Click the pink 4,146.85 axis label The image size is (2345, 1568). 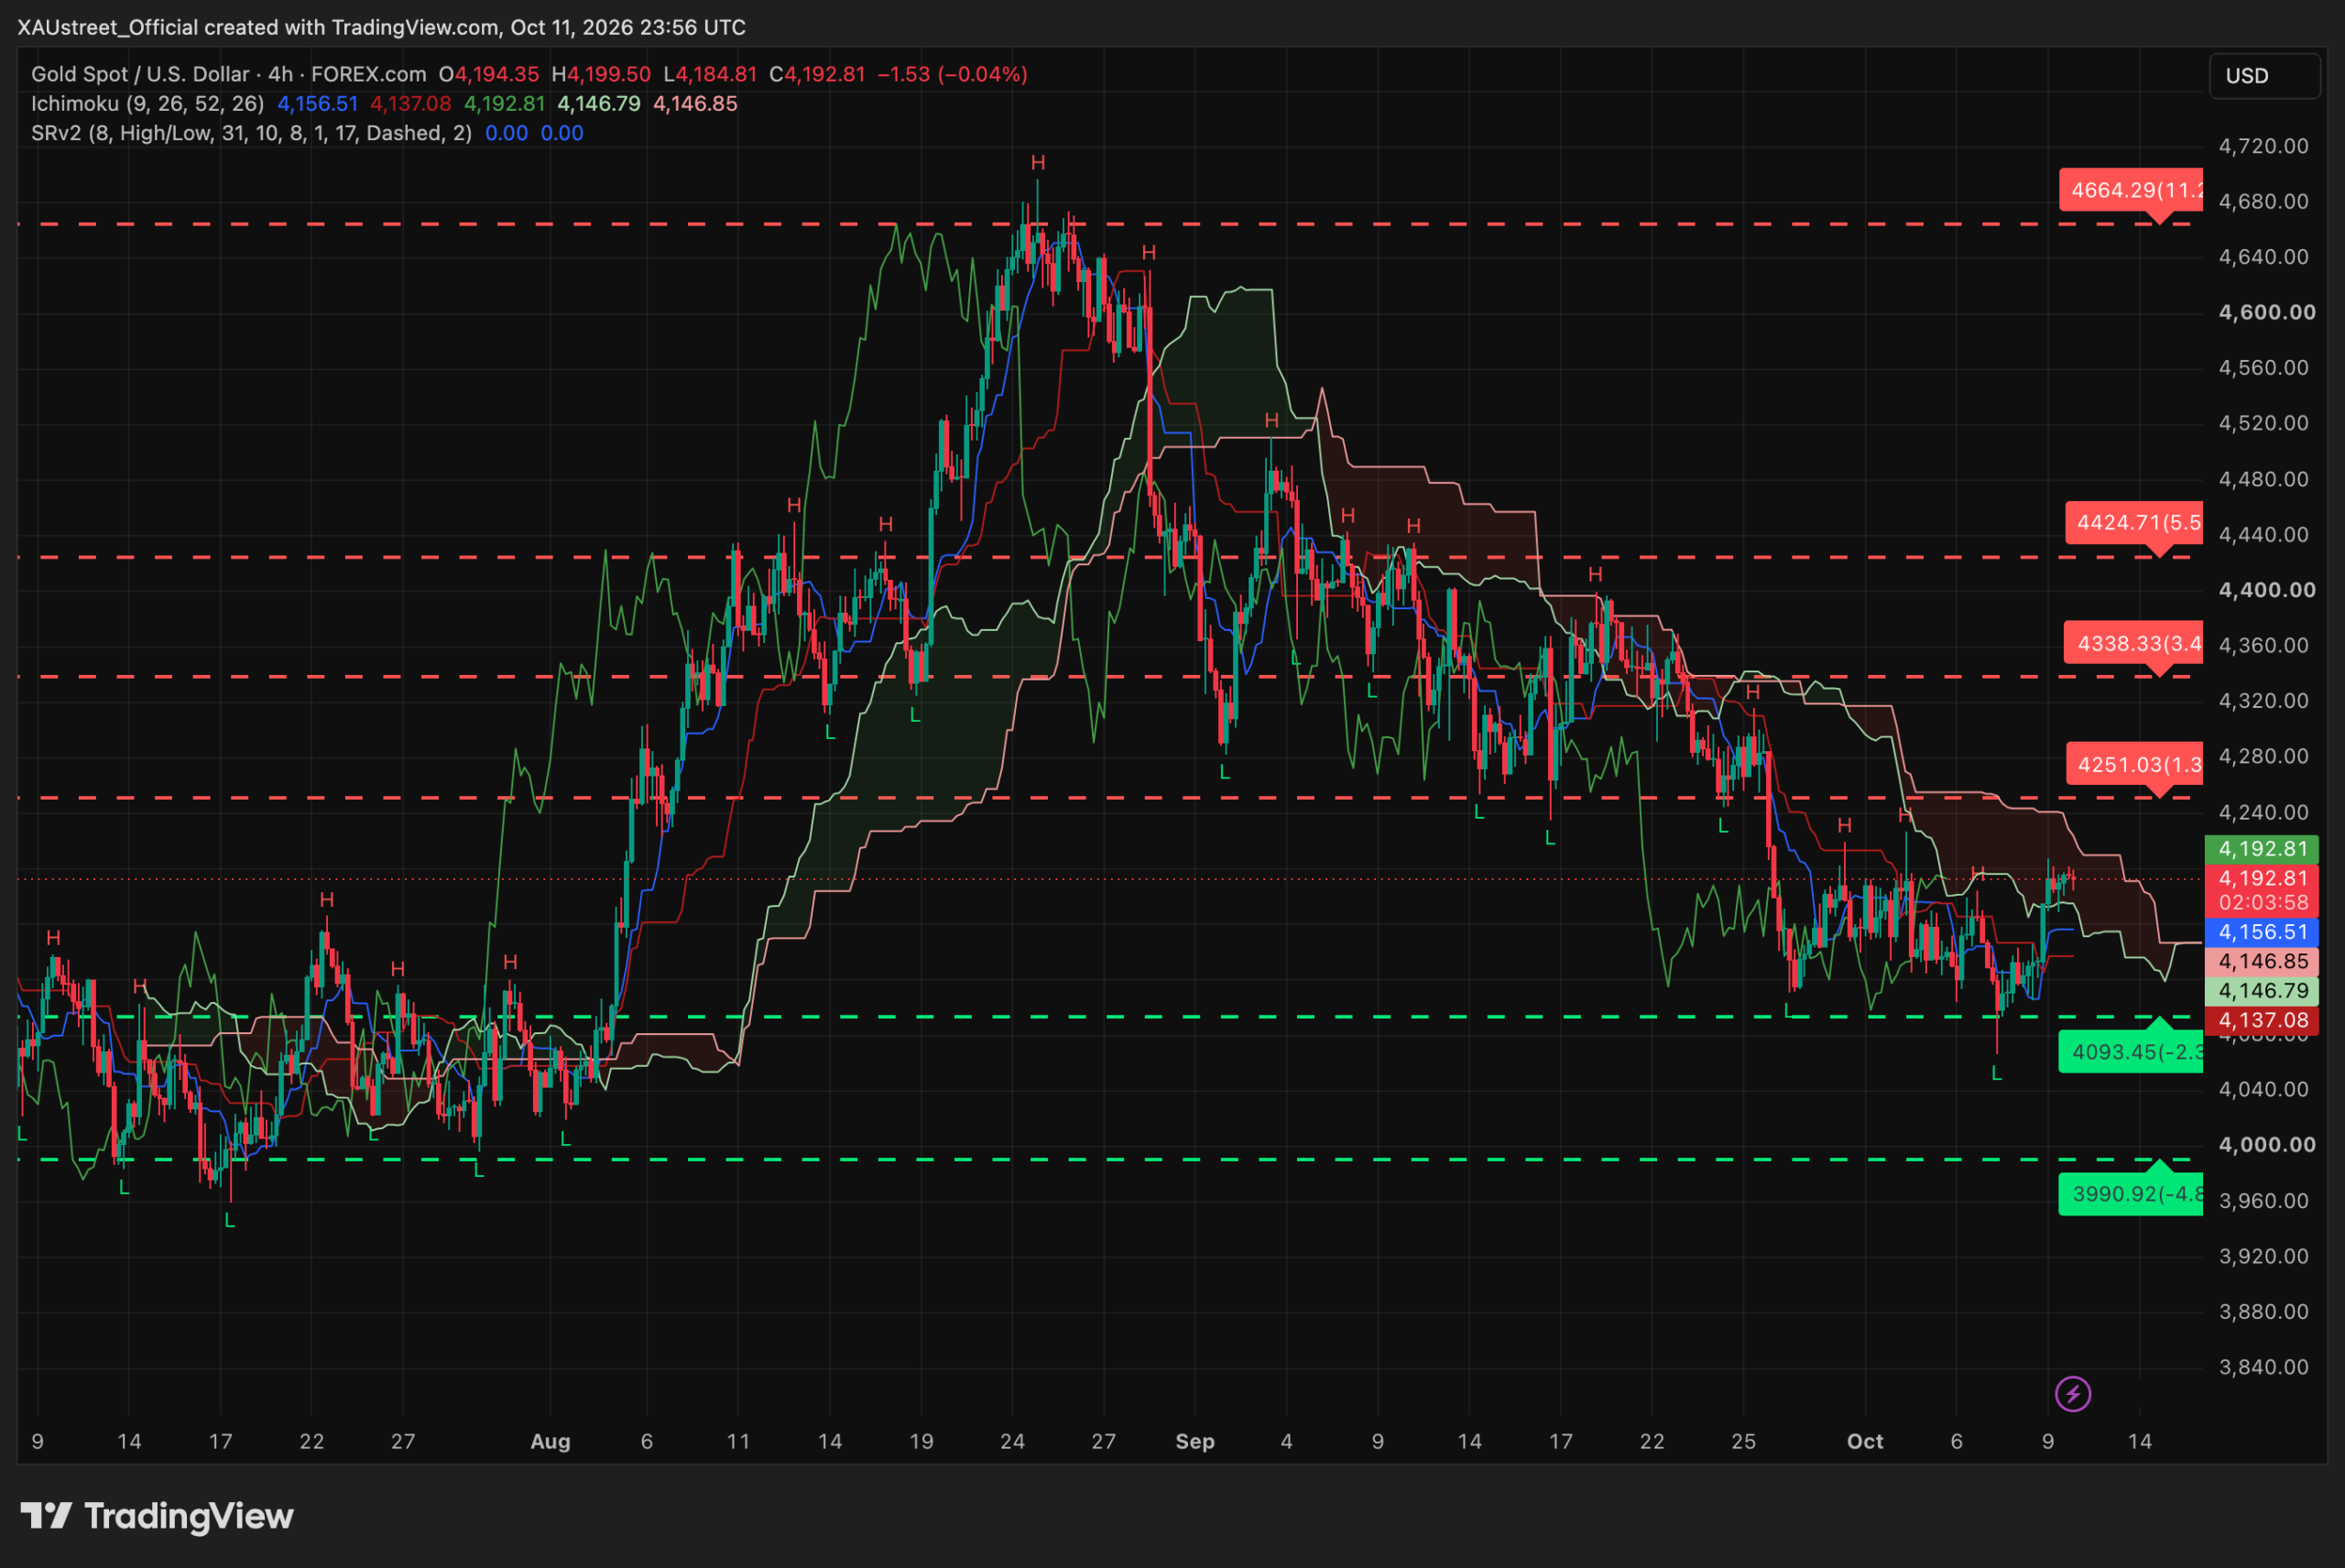(x=2262, y=961)
